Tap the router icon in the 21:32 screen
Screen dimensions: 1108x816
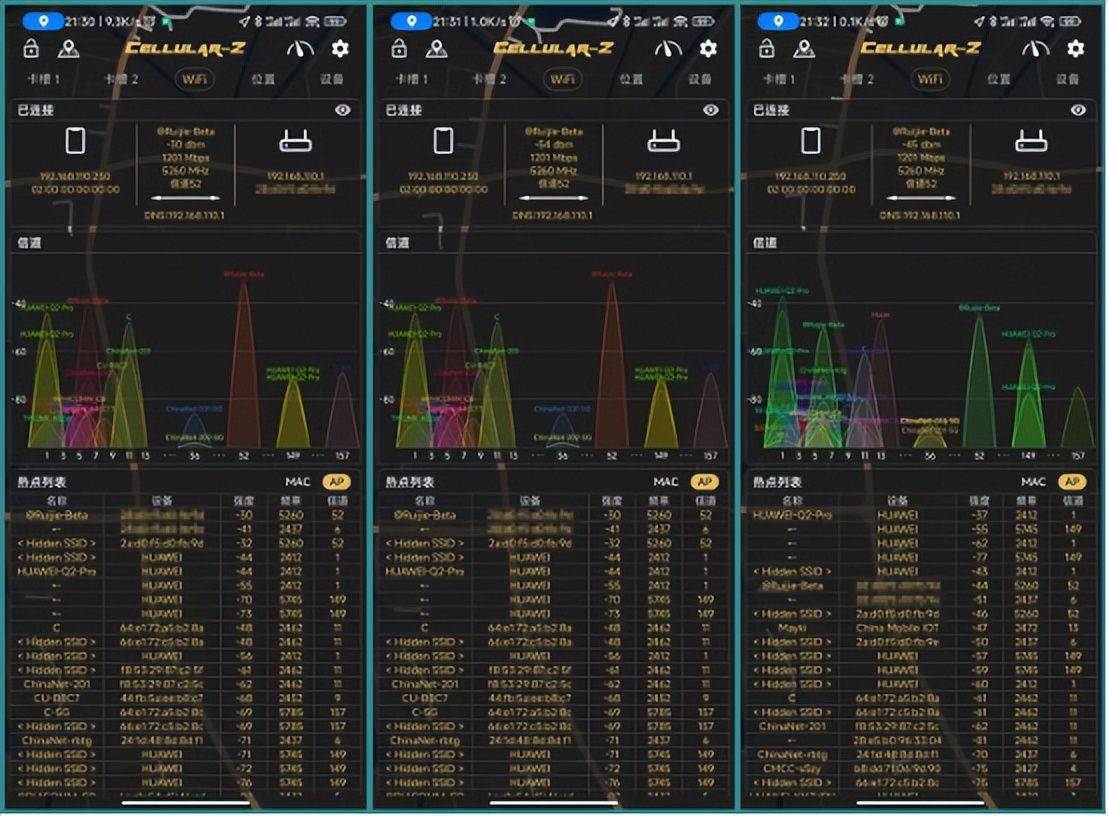click(x=1031, y=141)
